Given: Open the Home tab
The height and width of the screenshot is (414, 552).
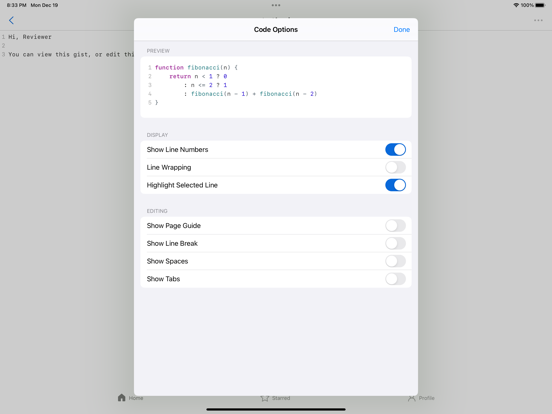Looking at the screenshot, I should pos(130,398).
